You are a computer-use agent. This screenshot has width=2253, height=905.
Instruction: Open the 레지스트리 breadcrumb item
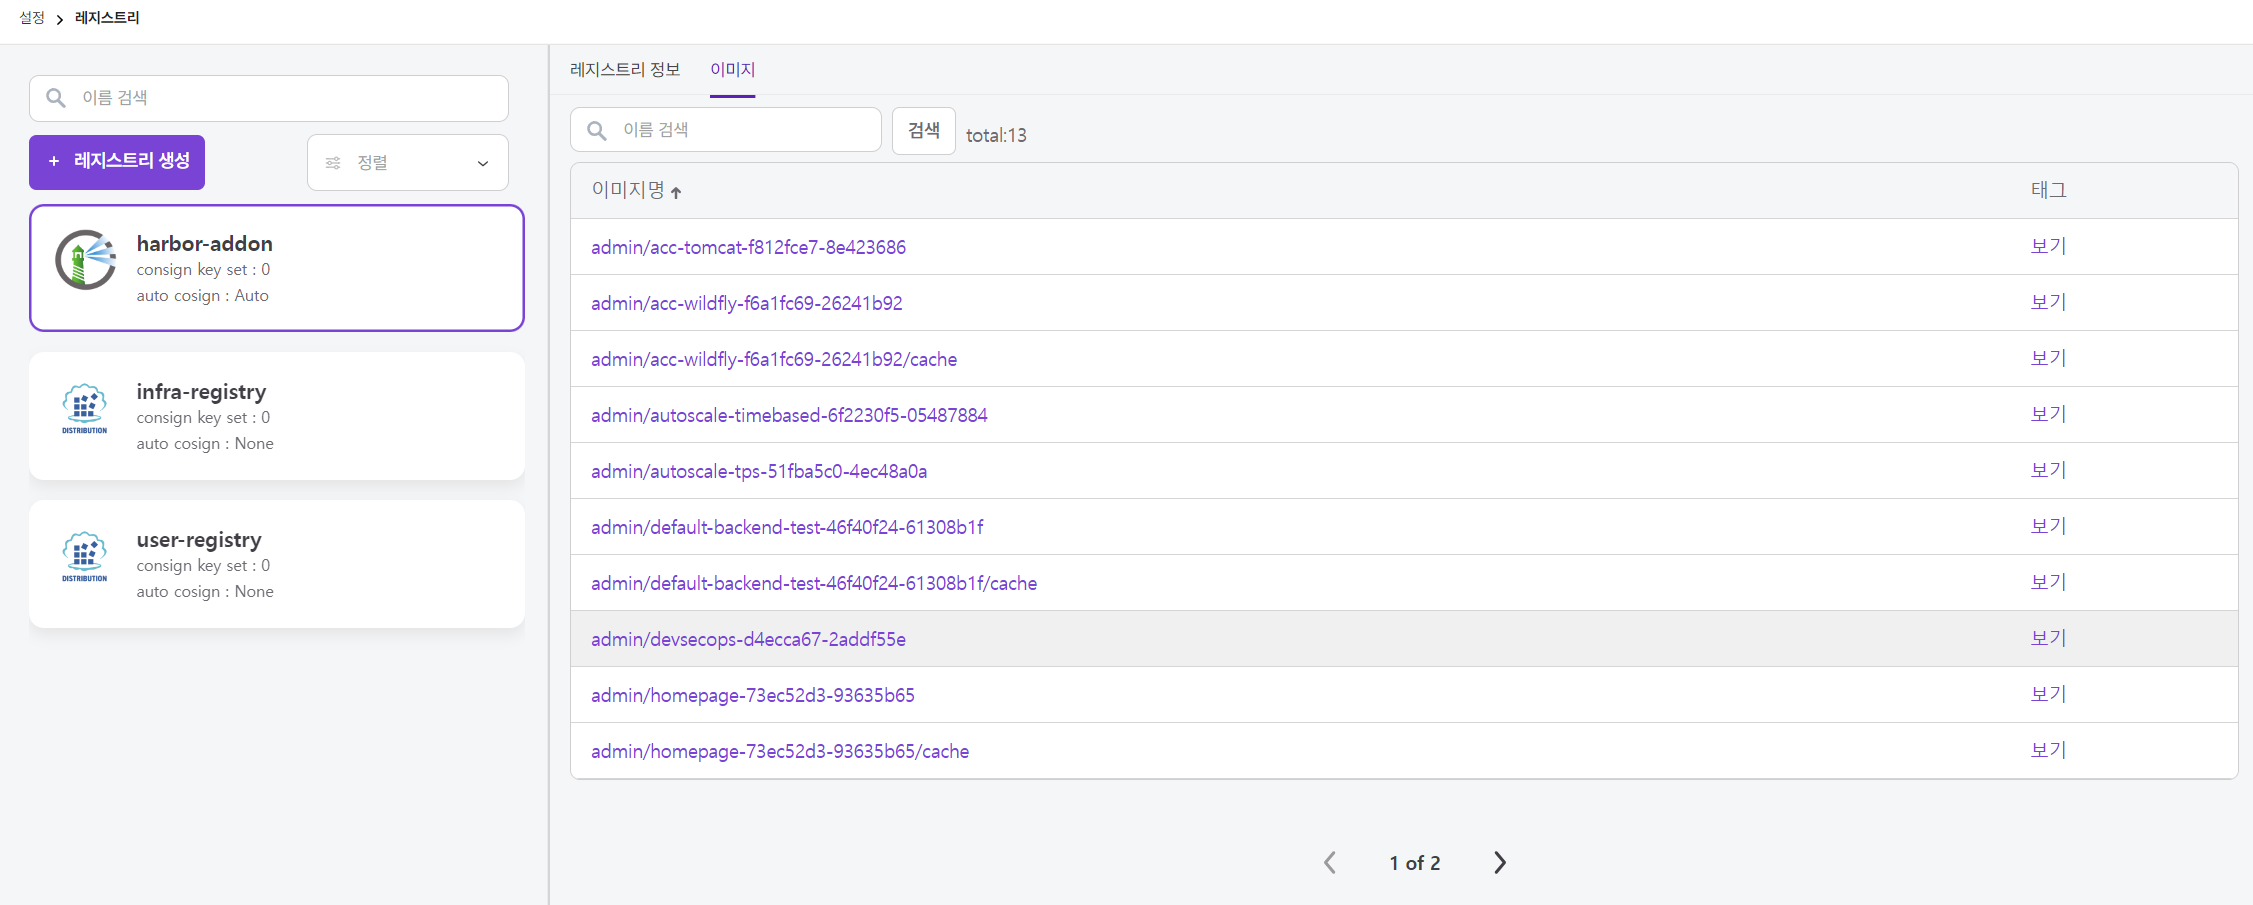click(107, 18)
